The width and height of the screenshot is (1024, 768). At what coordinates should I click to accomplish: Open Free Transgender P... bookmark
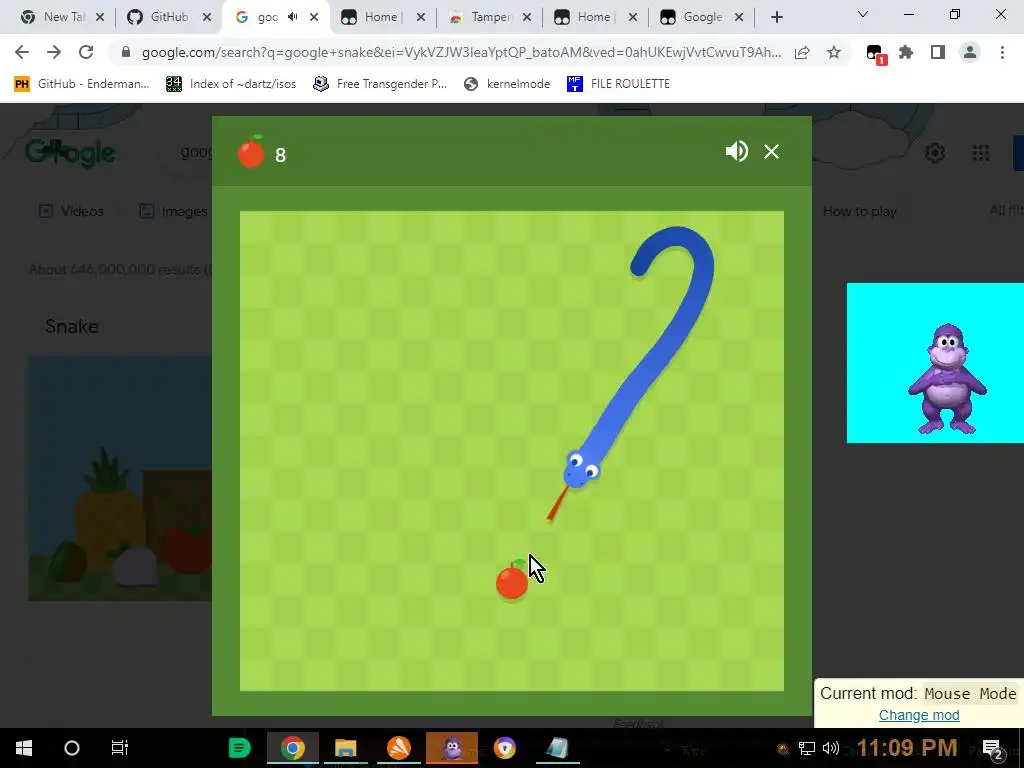[x=380, y=84]
